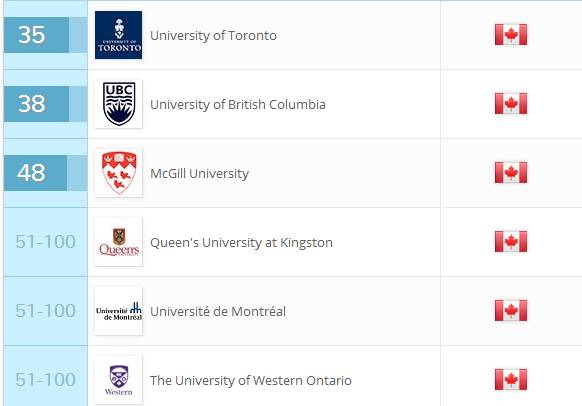Image resolution: width=582 pixels, height=406 pixels.
Task: Open the University of Toronto link
Action: [x=213, y=36]
